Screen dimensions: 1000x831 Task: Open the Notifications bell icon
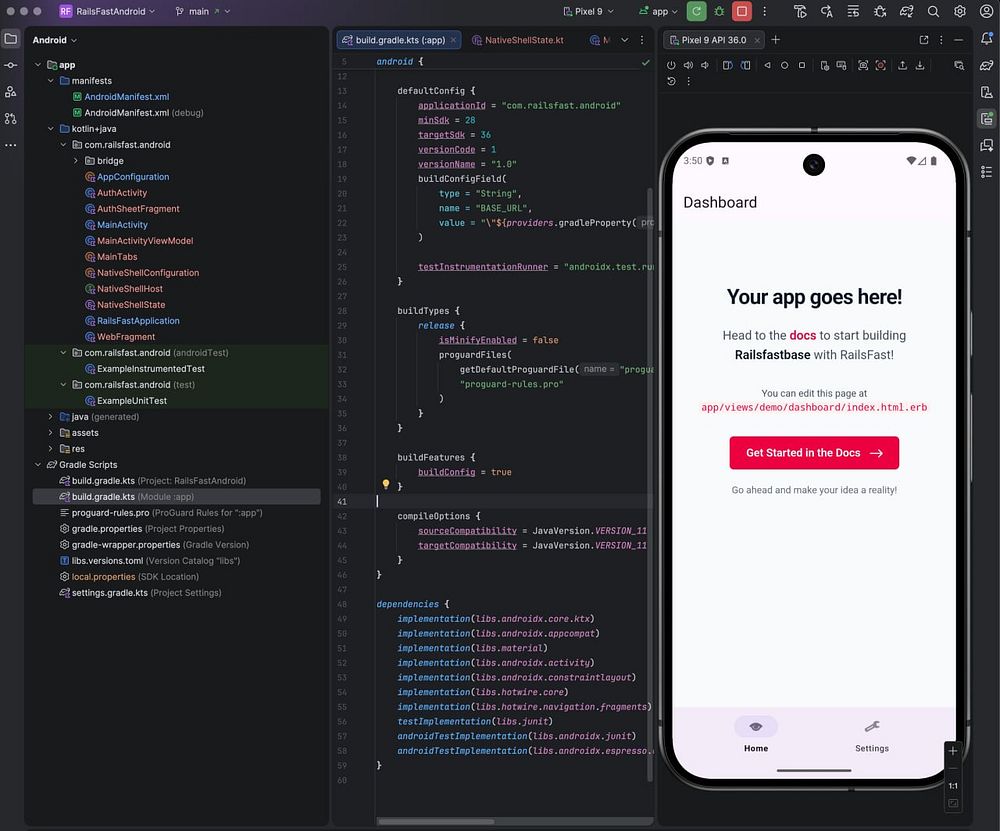[x=987, y=38]
